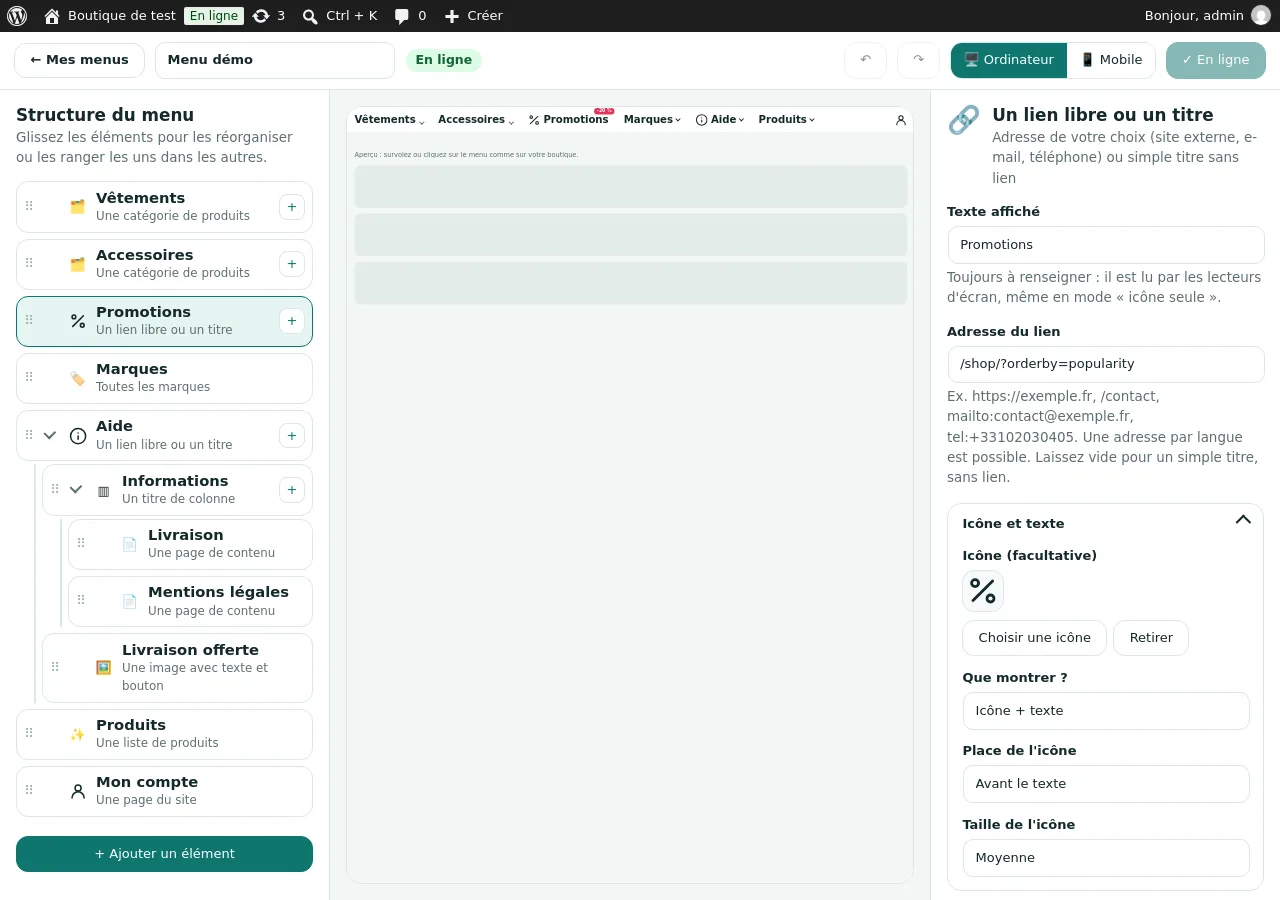The width and height of the screenshot is (1280, 900).
Task: Click the percent icon preview tile
Action: [x=983, y=591]
